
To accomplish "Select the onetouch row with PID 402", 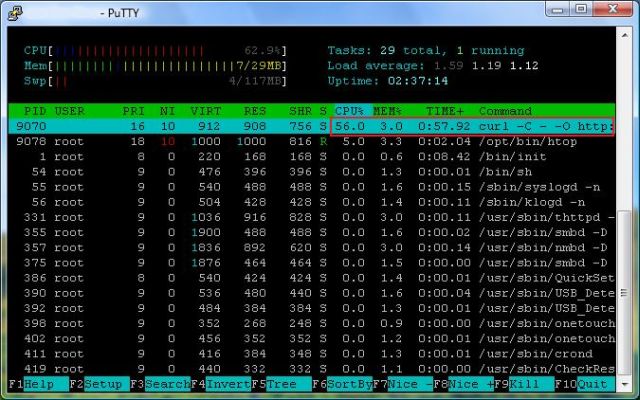I will (x=311, y=338).
